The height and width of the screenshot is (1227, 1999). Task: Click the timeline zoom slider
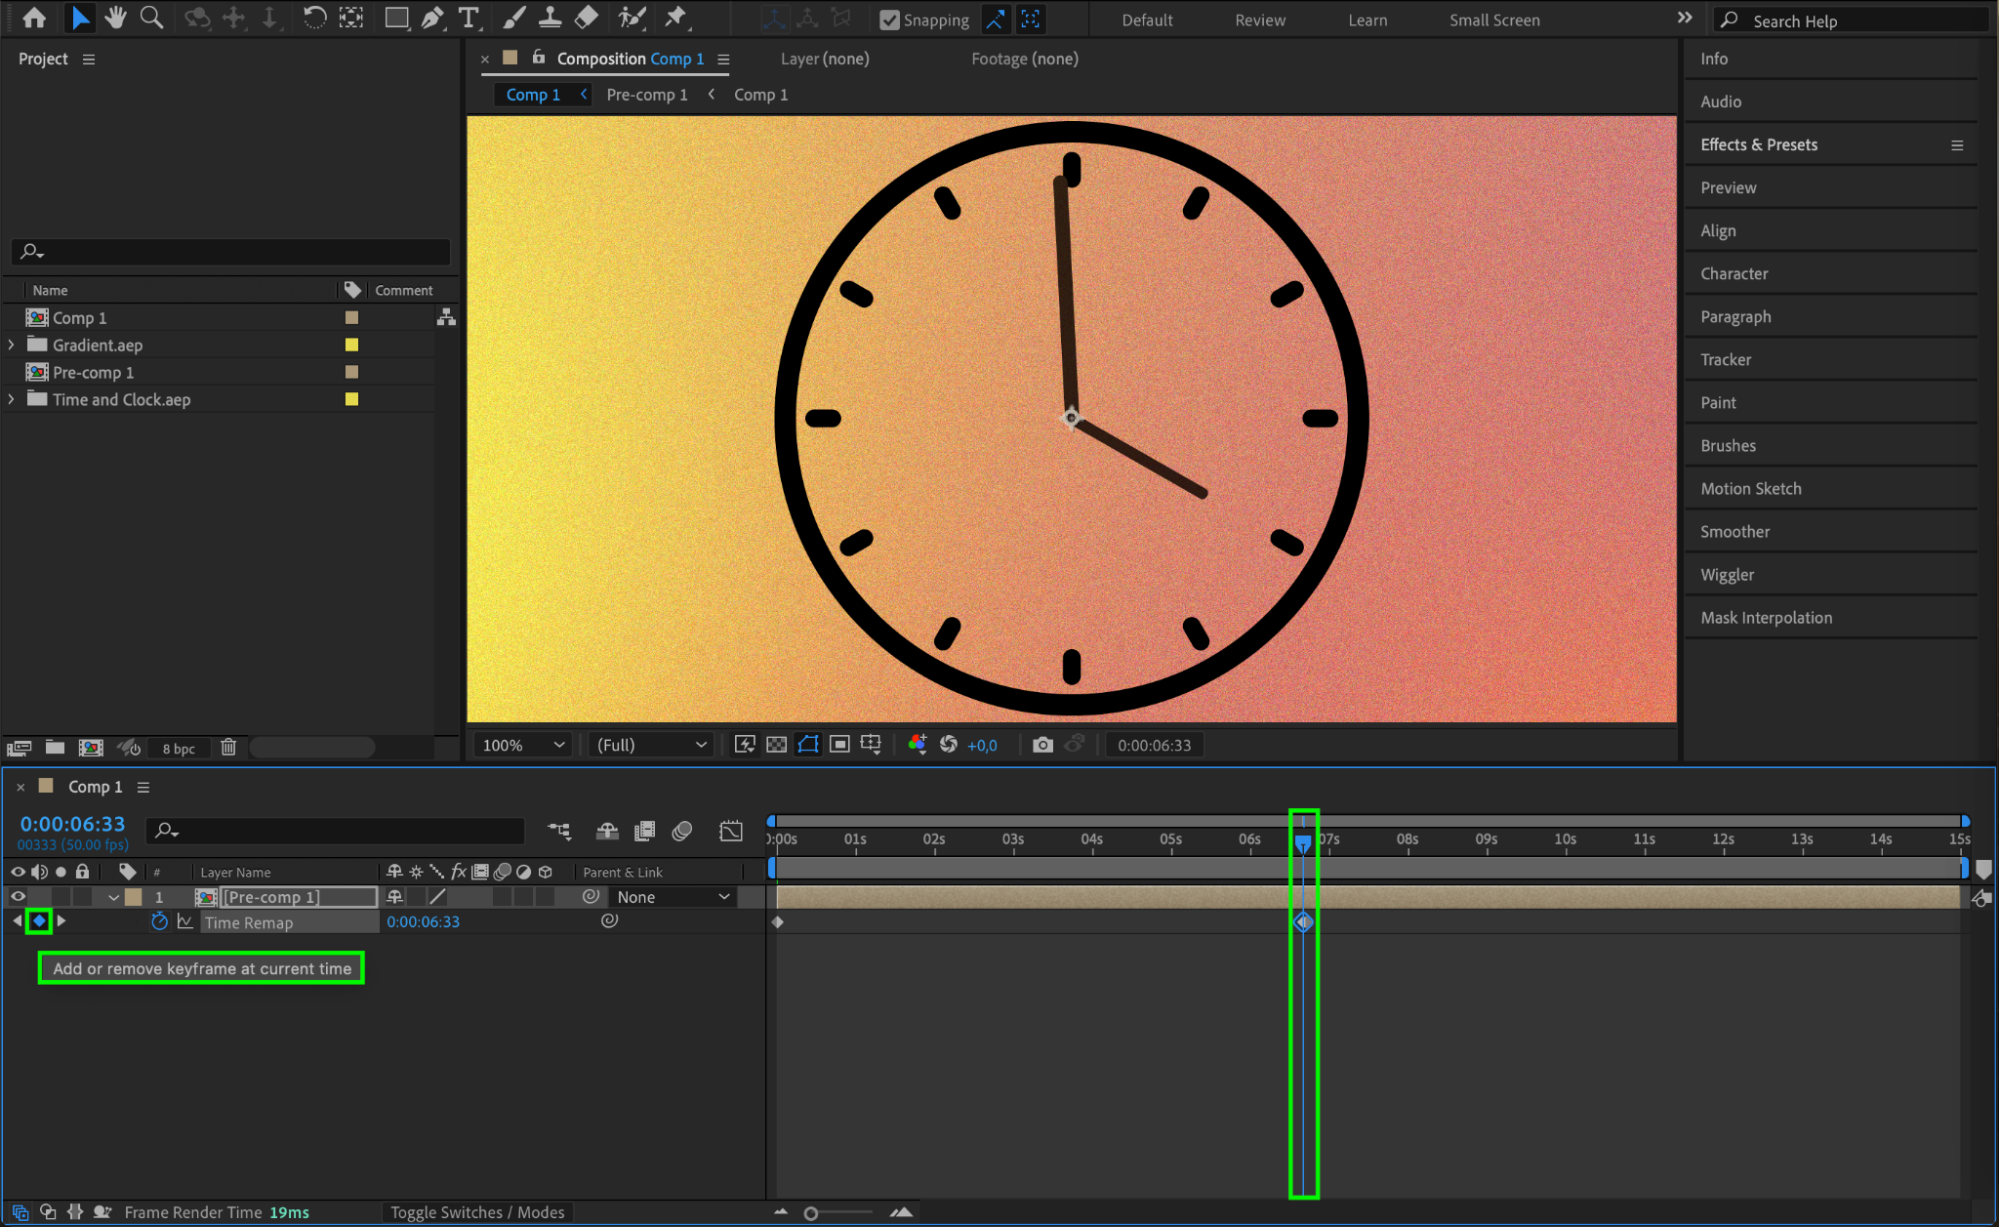pos(811,1213)
